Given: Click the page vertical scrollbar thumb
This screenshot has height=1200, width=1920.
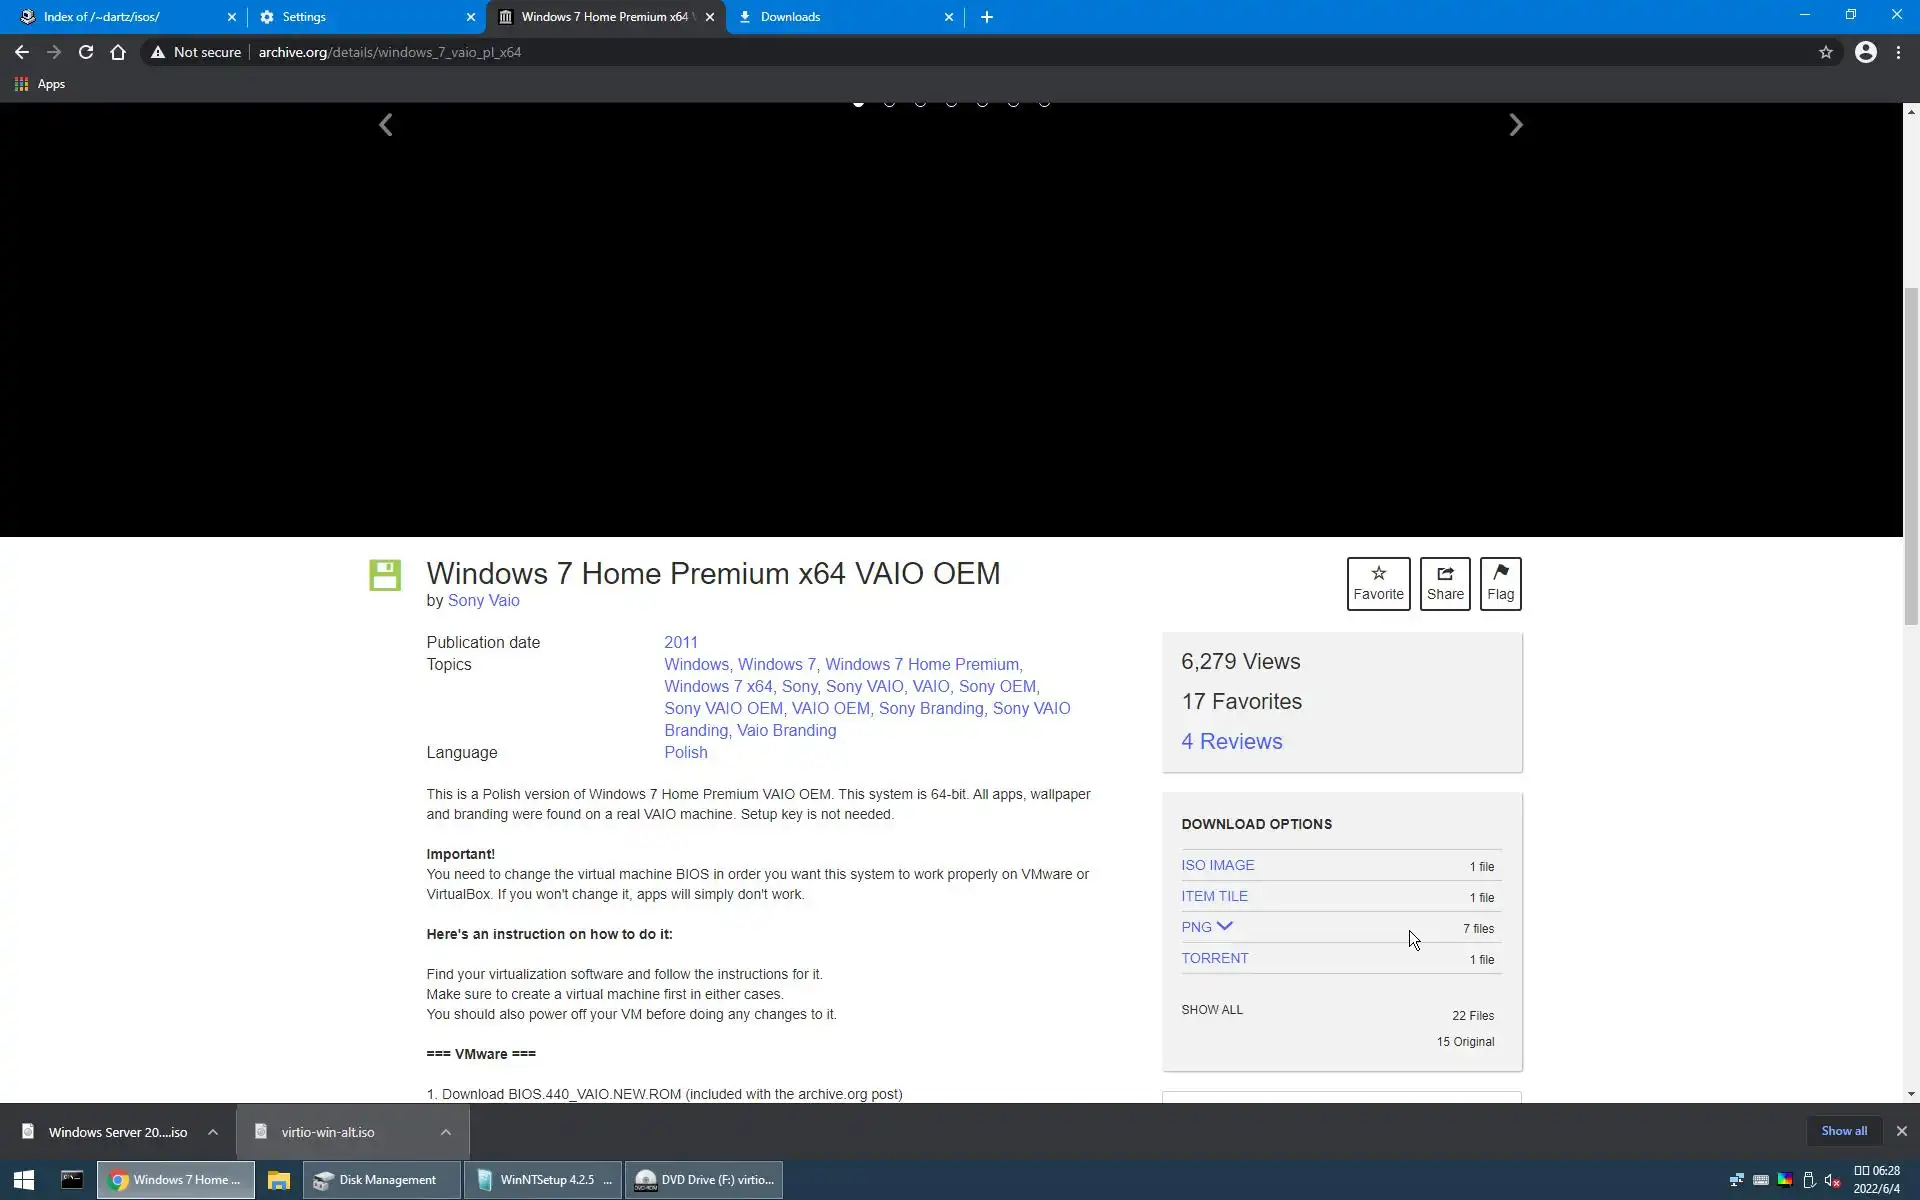Looking at the screenshot, I should pyautogui.click(x=1911, y=455).
